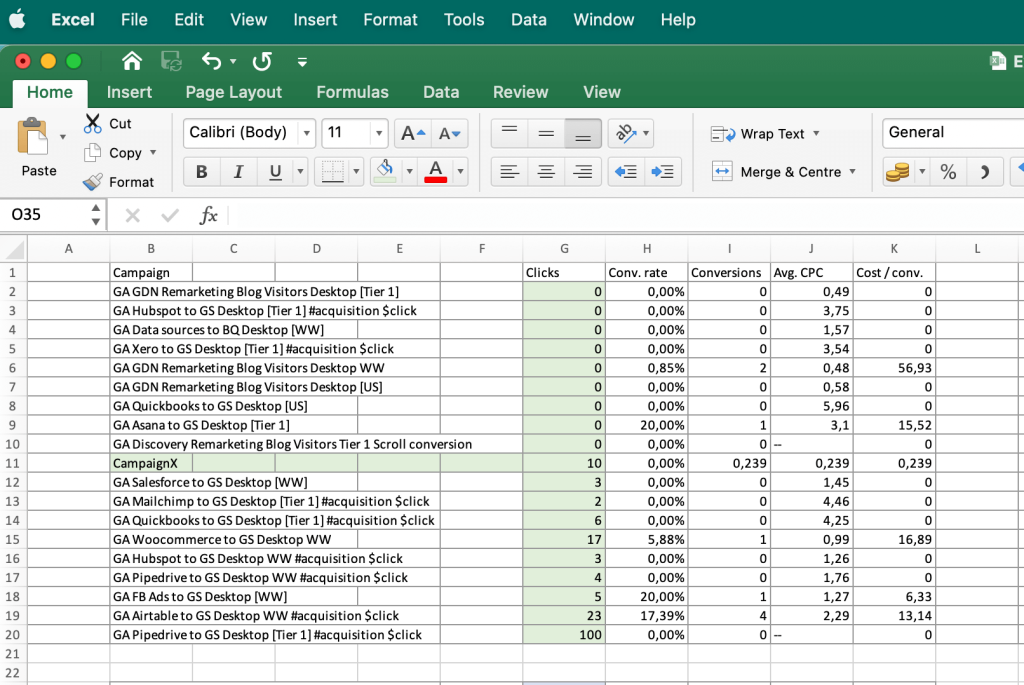Click the Wrap Text icon
The image size is (1024, 685).
coord(724,133)
